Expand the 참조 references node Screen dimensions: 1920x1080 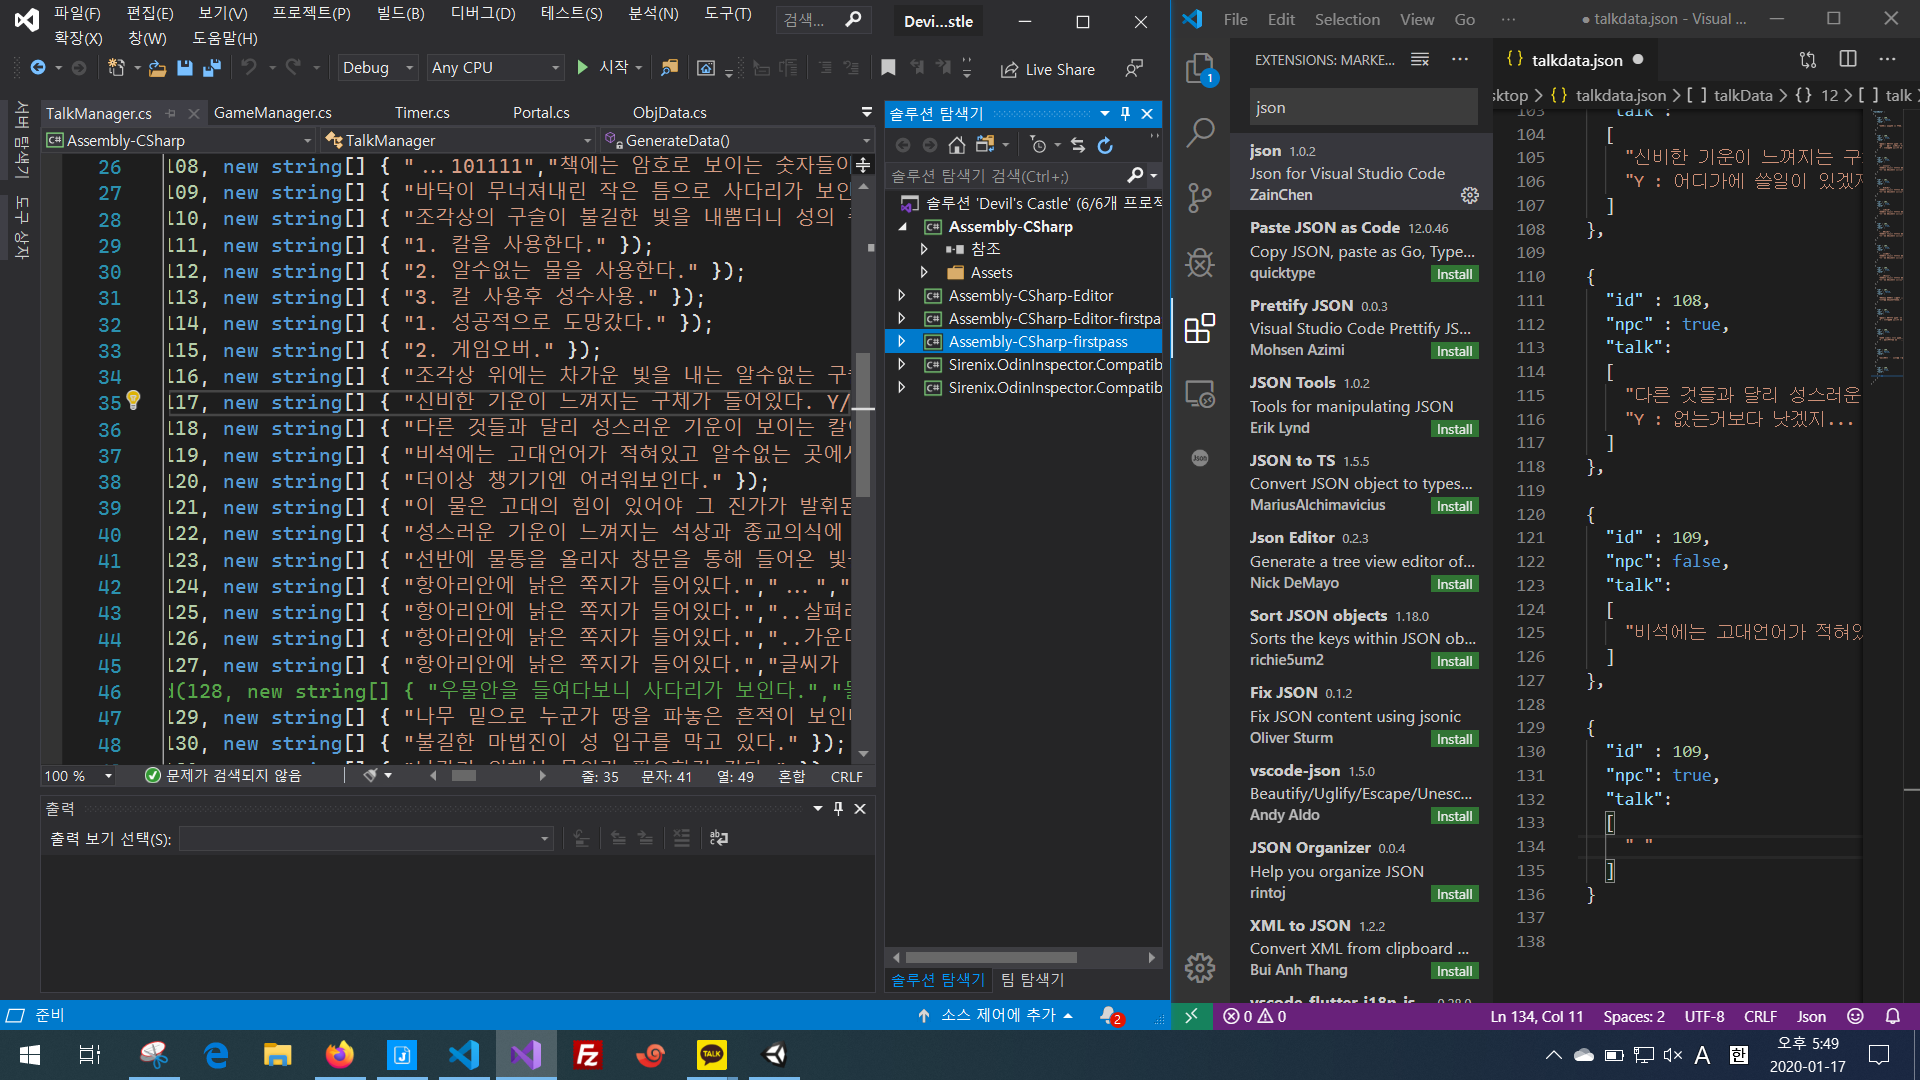pyautogui.click(x=924, y=249)
